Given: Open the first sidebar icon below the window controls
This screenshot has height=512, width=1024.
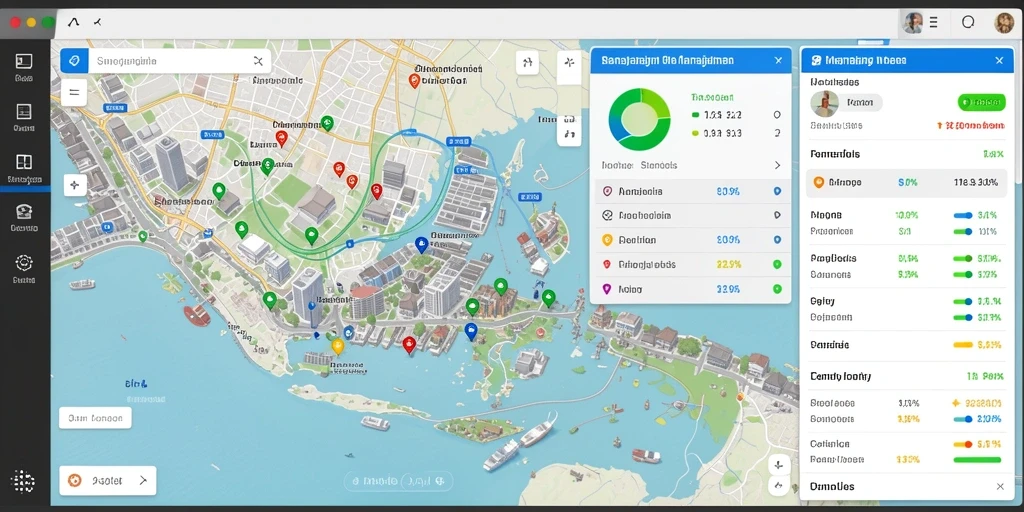Looking at the screenshot, I should coord(24,61).
